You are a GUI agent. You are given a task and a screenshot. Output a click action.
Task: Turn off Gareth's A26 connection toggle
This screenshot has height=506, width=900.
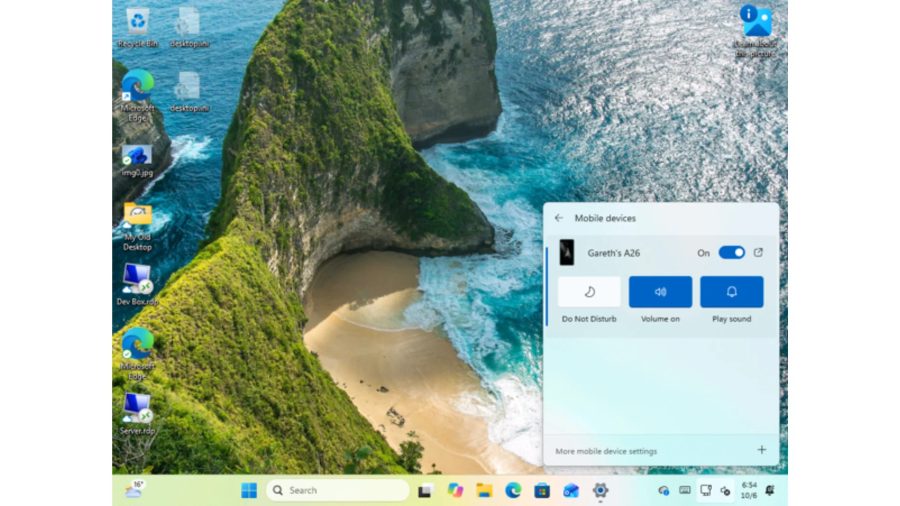click(731, 252)
